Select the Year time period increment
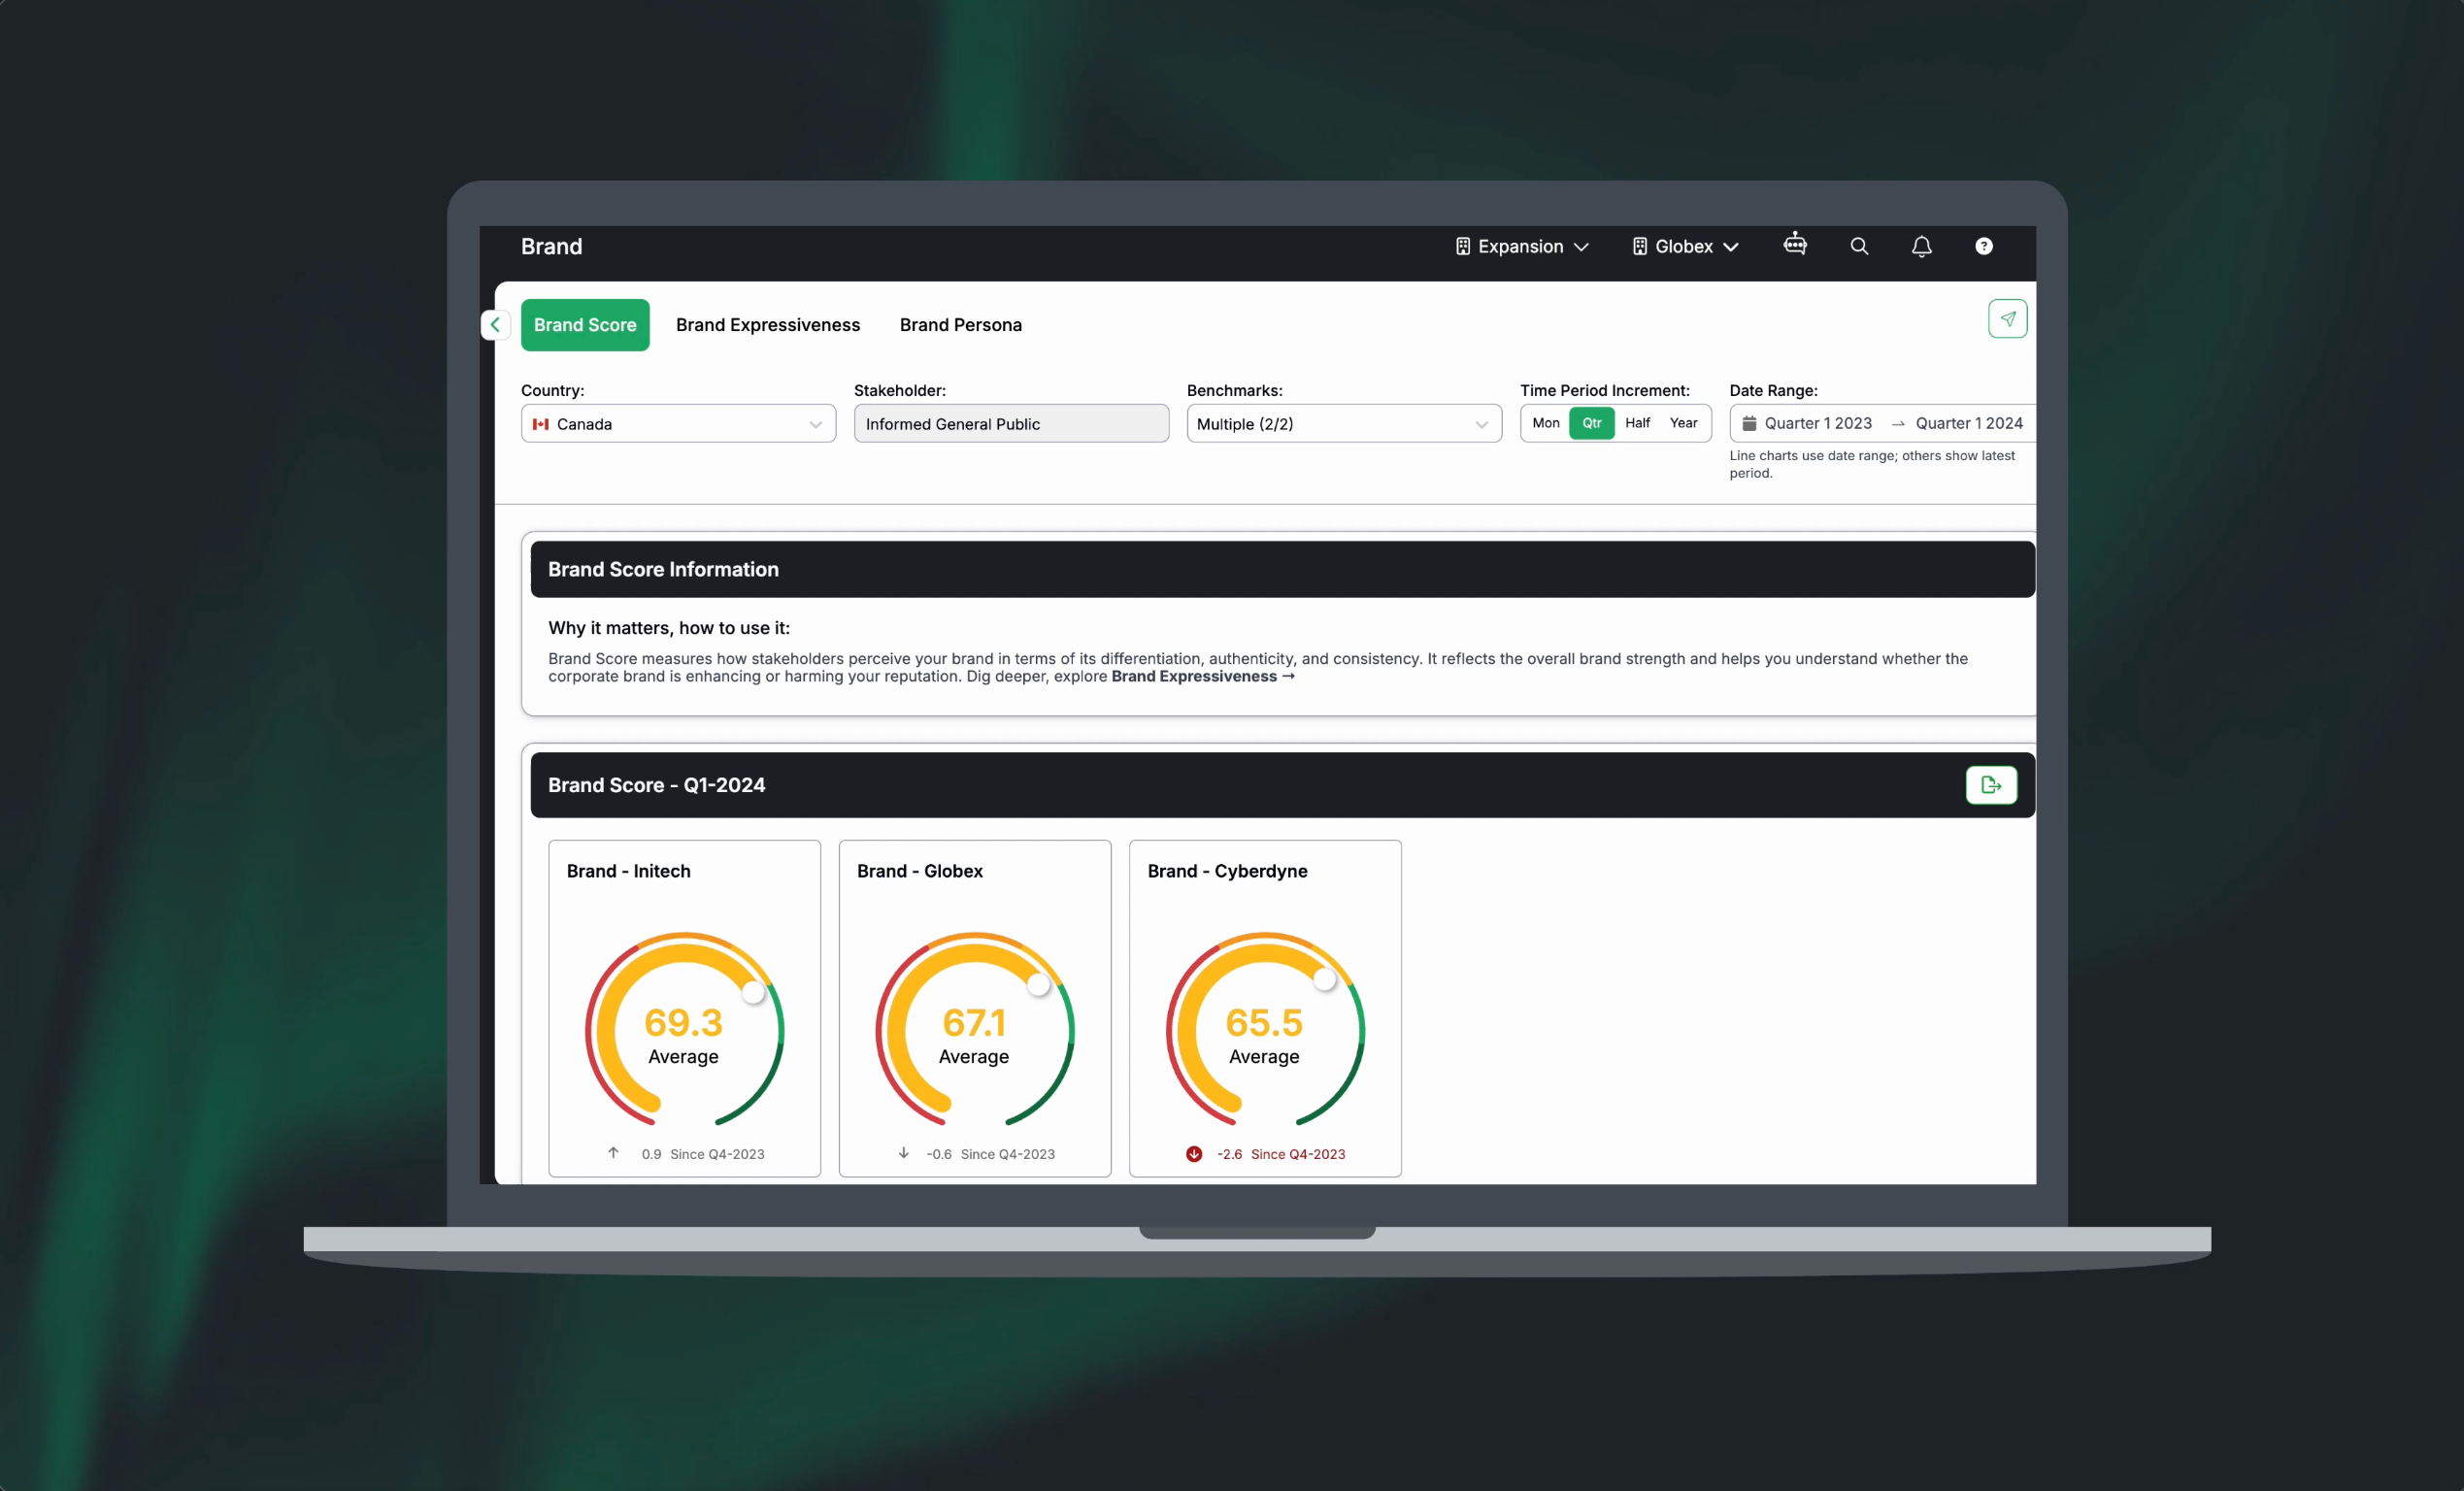 (1683, 423)
